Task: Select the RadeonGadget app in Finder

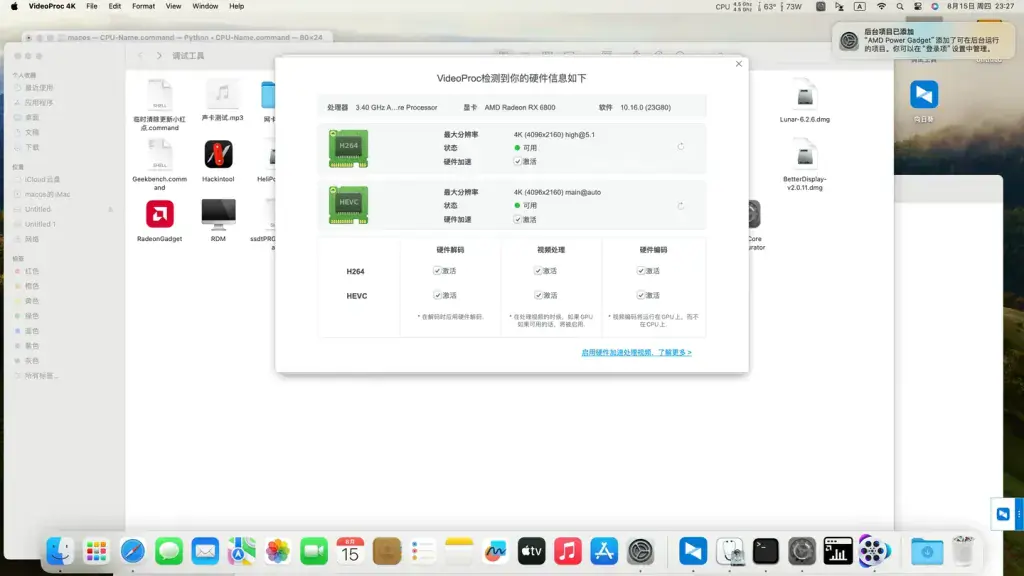Action: tap(159, 214)
